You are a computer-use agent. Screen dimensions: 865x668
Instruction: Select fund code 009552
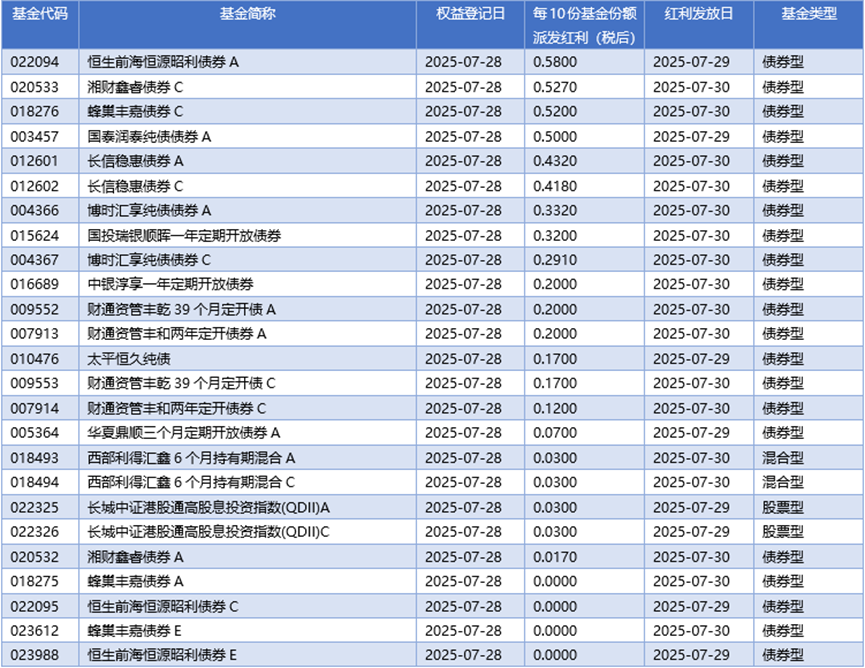coord(35,310)
